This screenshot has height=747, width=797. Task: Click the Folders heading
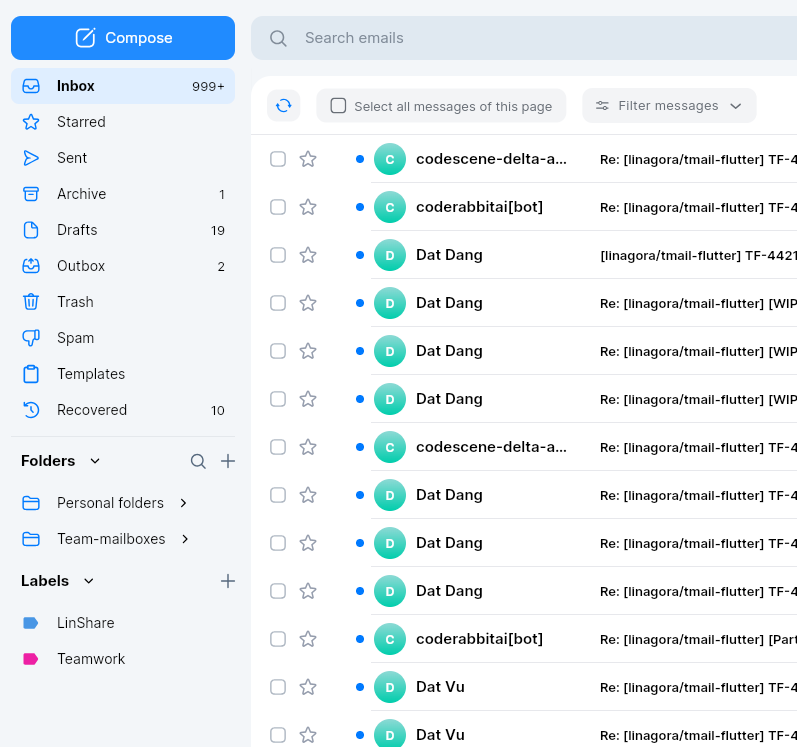[48, 461]
